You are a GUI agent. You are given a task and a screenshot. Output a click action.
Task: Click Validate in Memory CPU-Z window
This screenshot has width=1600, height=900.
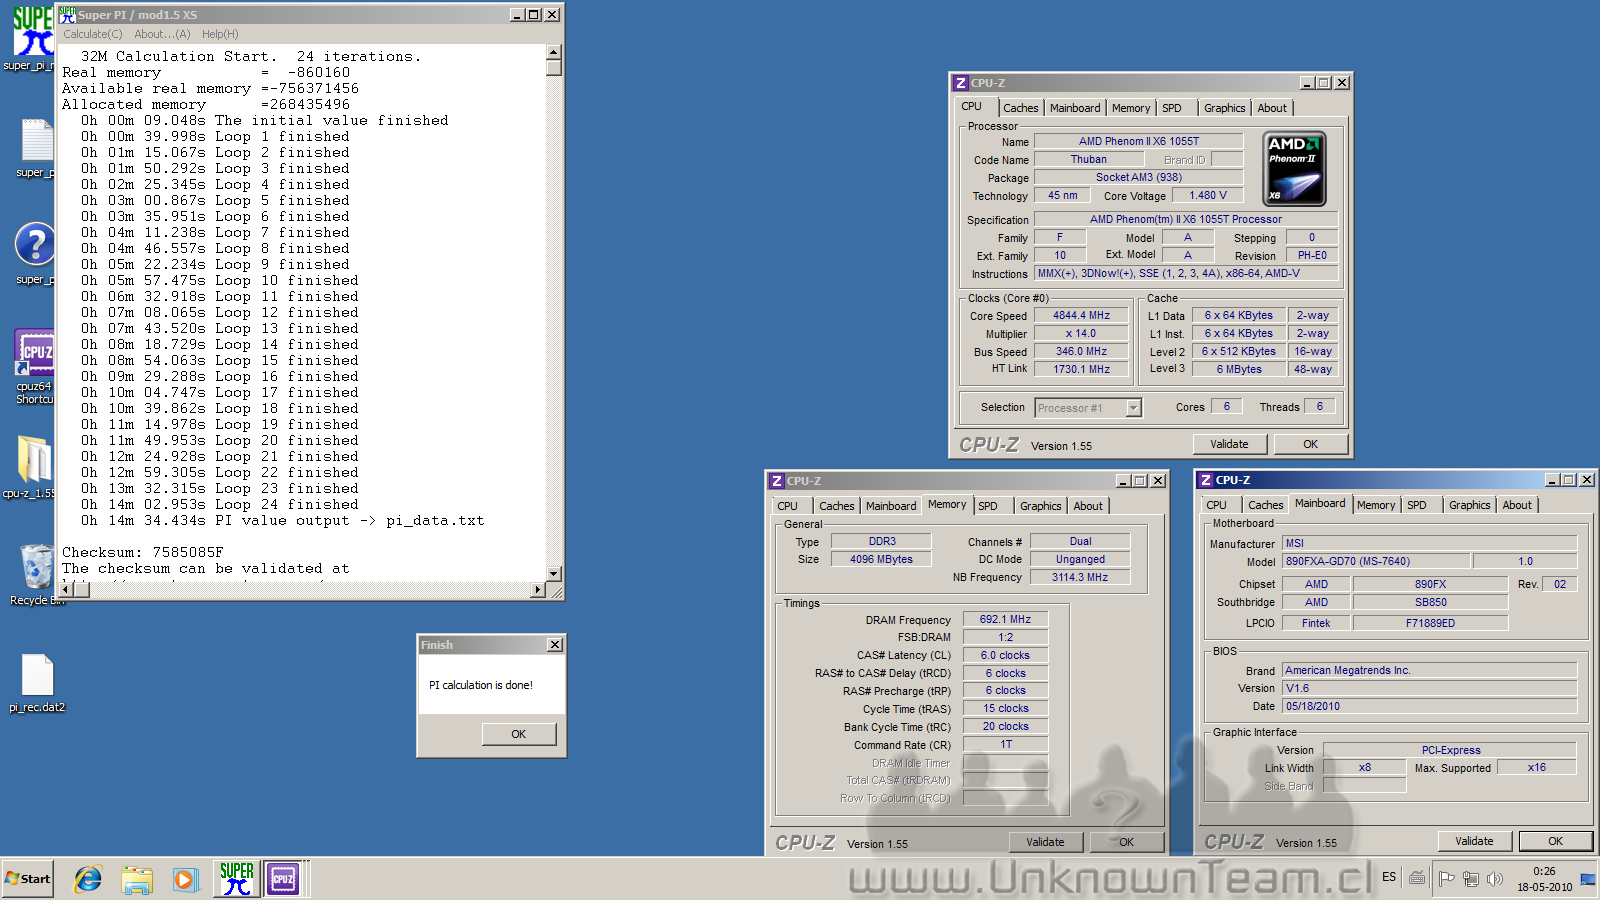tap(1045, 842)
